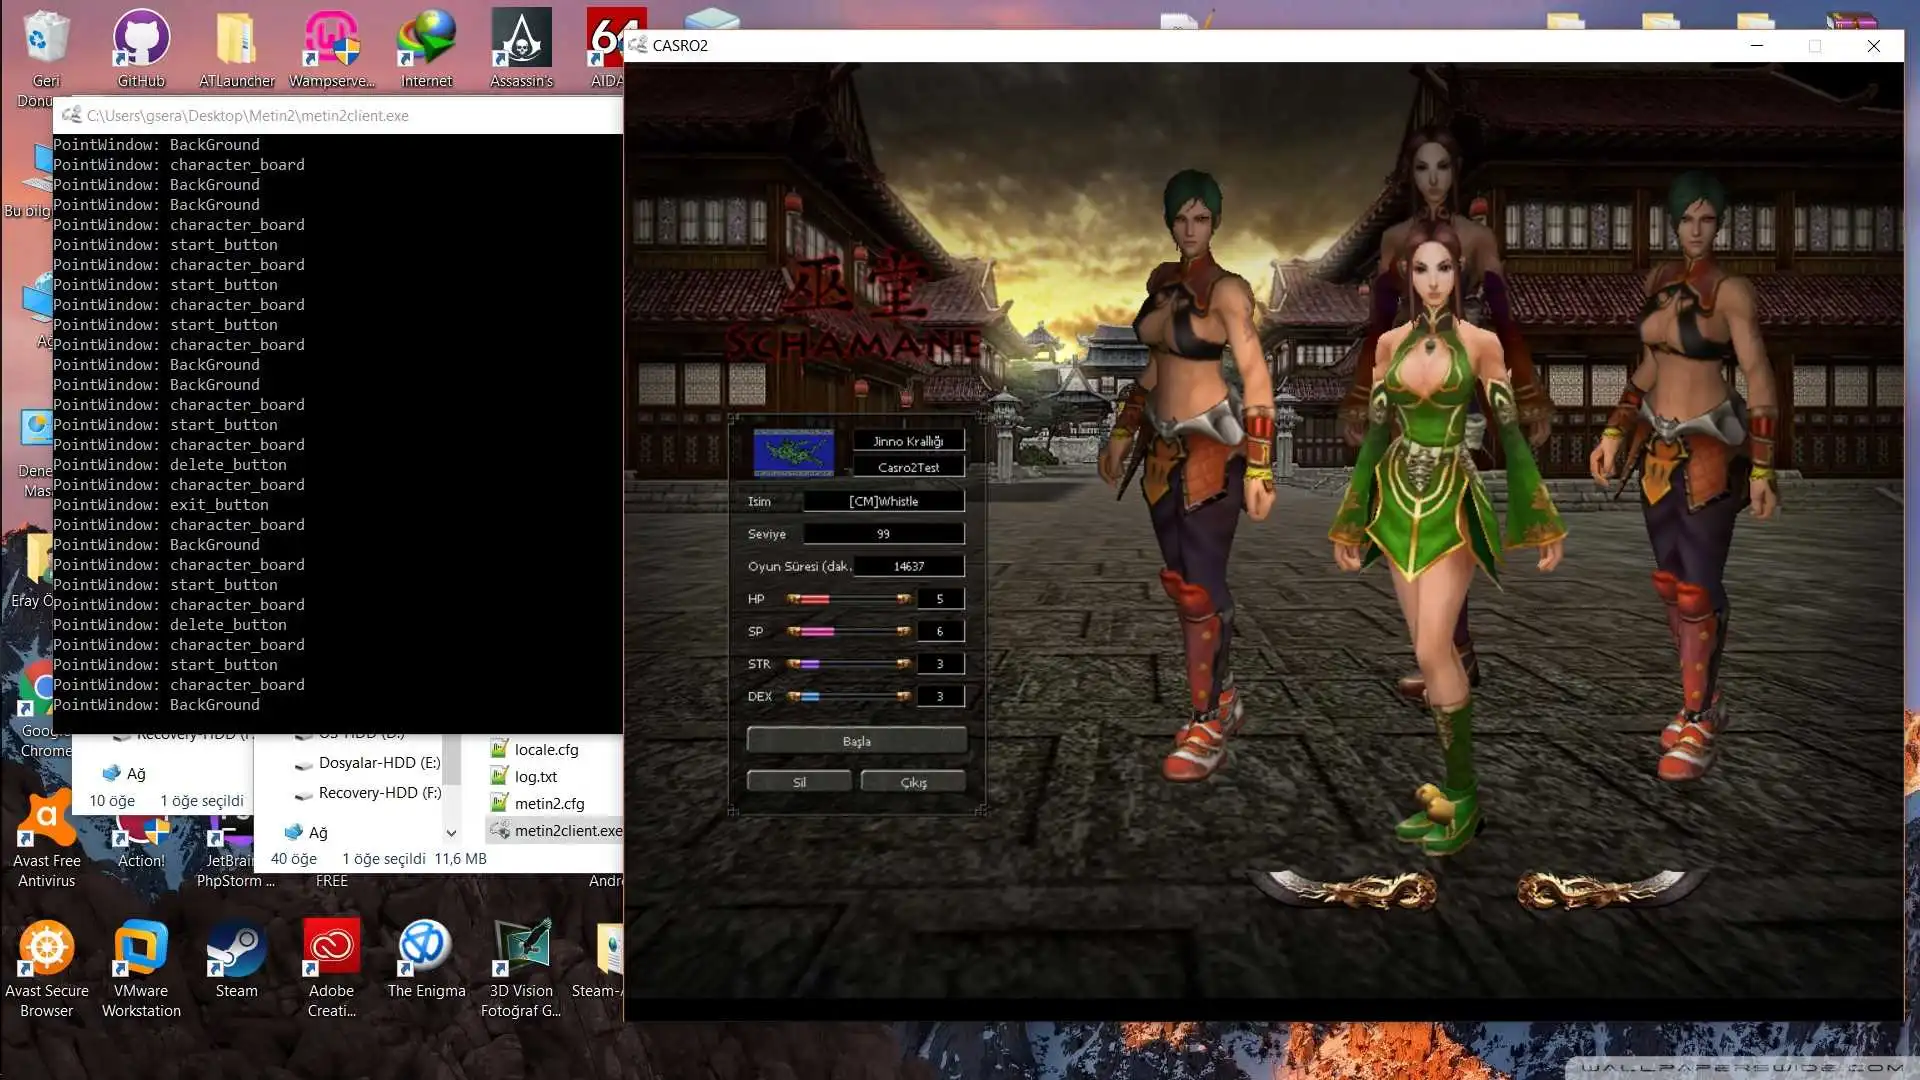Click the navigation pane scroll-down arrow
This screenshot has height=1080, width=1920.
[x=451, y=832]
